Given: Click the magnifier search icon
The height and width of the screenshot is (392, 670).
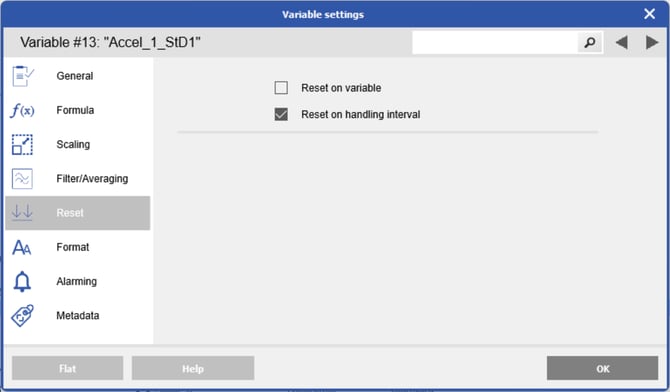Looking at the screenshot, I should coord(590,42).
